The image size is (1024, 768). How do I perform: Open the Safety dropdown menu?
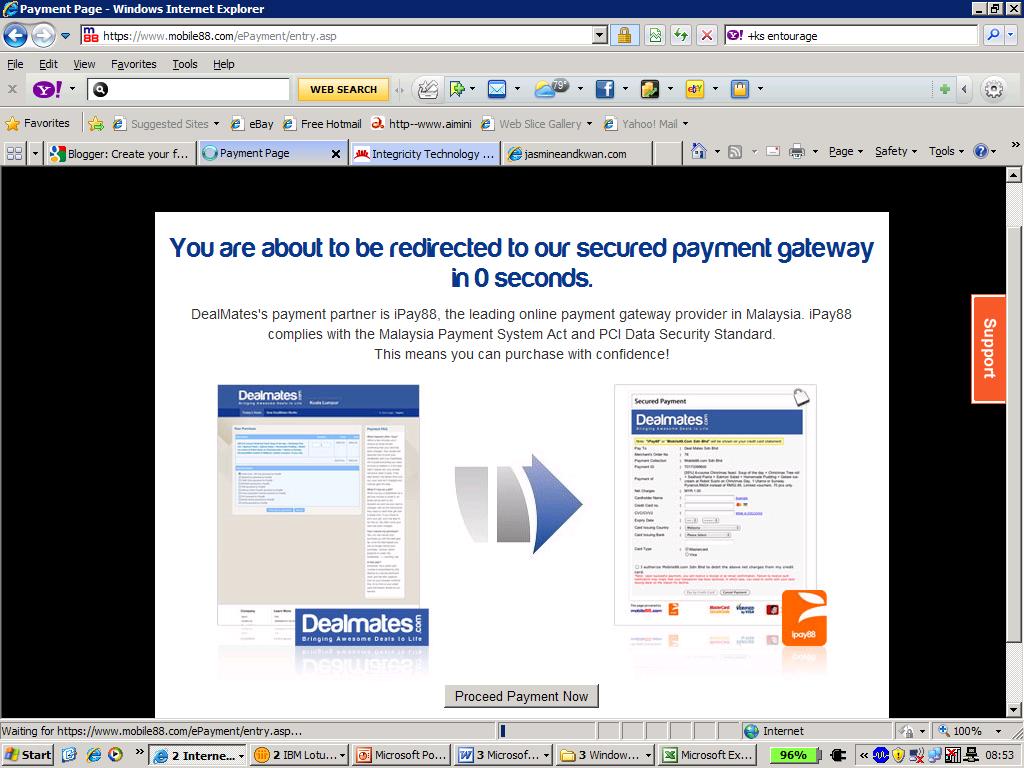point(896,152)
